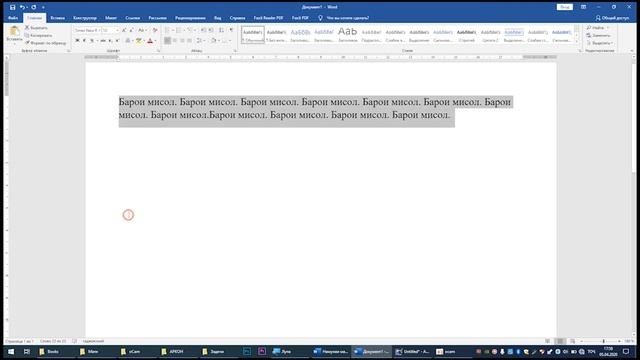Open the font name combo box
640x360 pixels.
(87, 30)
